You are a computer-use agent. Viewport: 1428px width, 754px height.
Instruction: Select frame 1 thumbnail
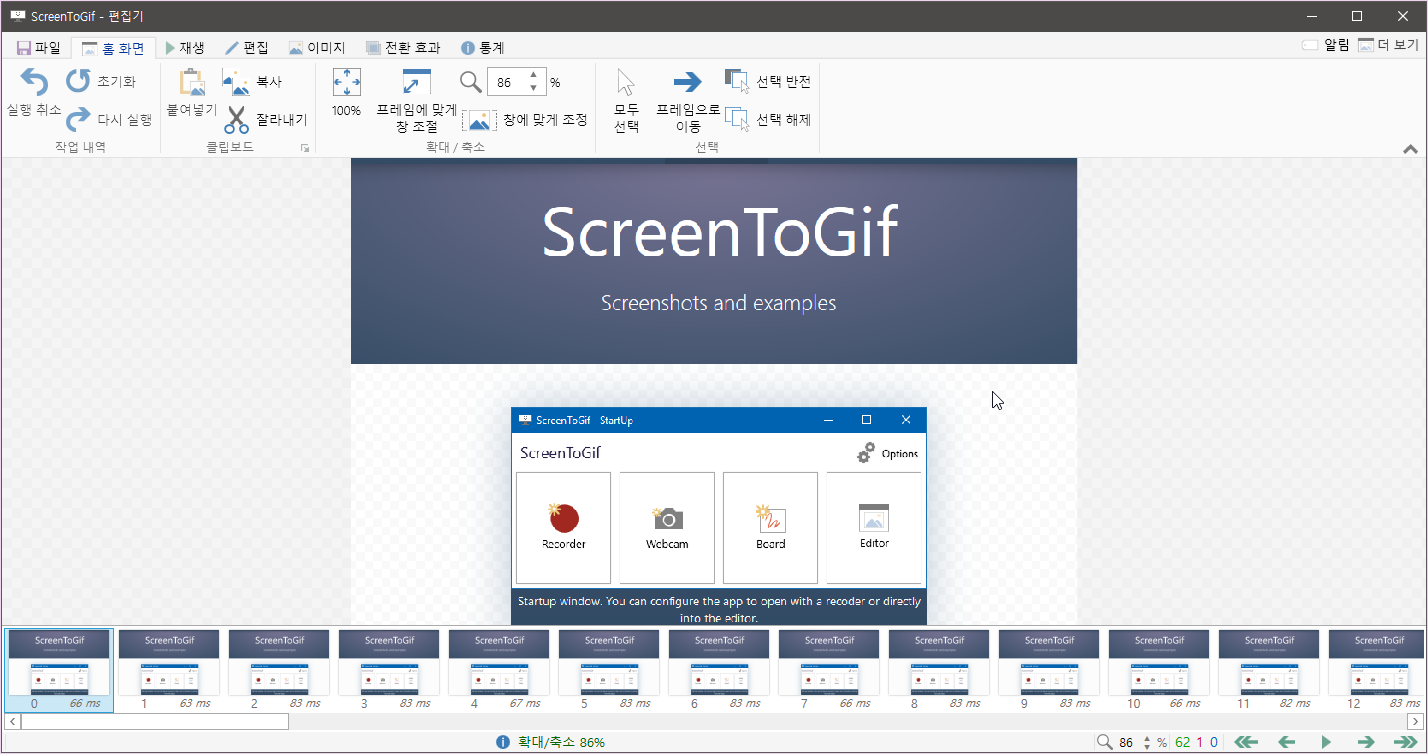pyautogui.click(x=169, y=670)
